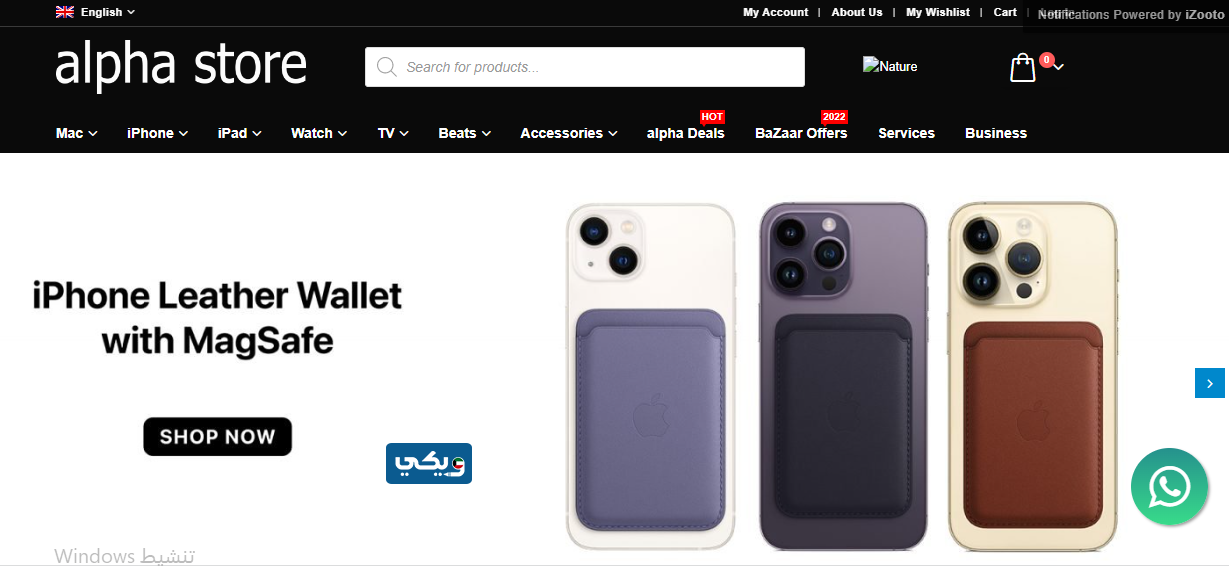Expand the iPhone menu dropdown
Image resolution: width=1229 pixels, height=572 pixels.
[x=158, y=133]
